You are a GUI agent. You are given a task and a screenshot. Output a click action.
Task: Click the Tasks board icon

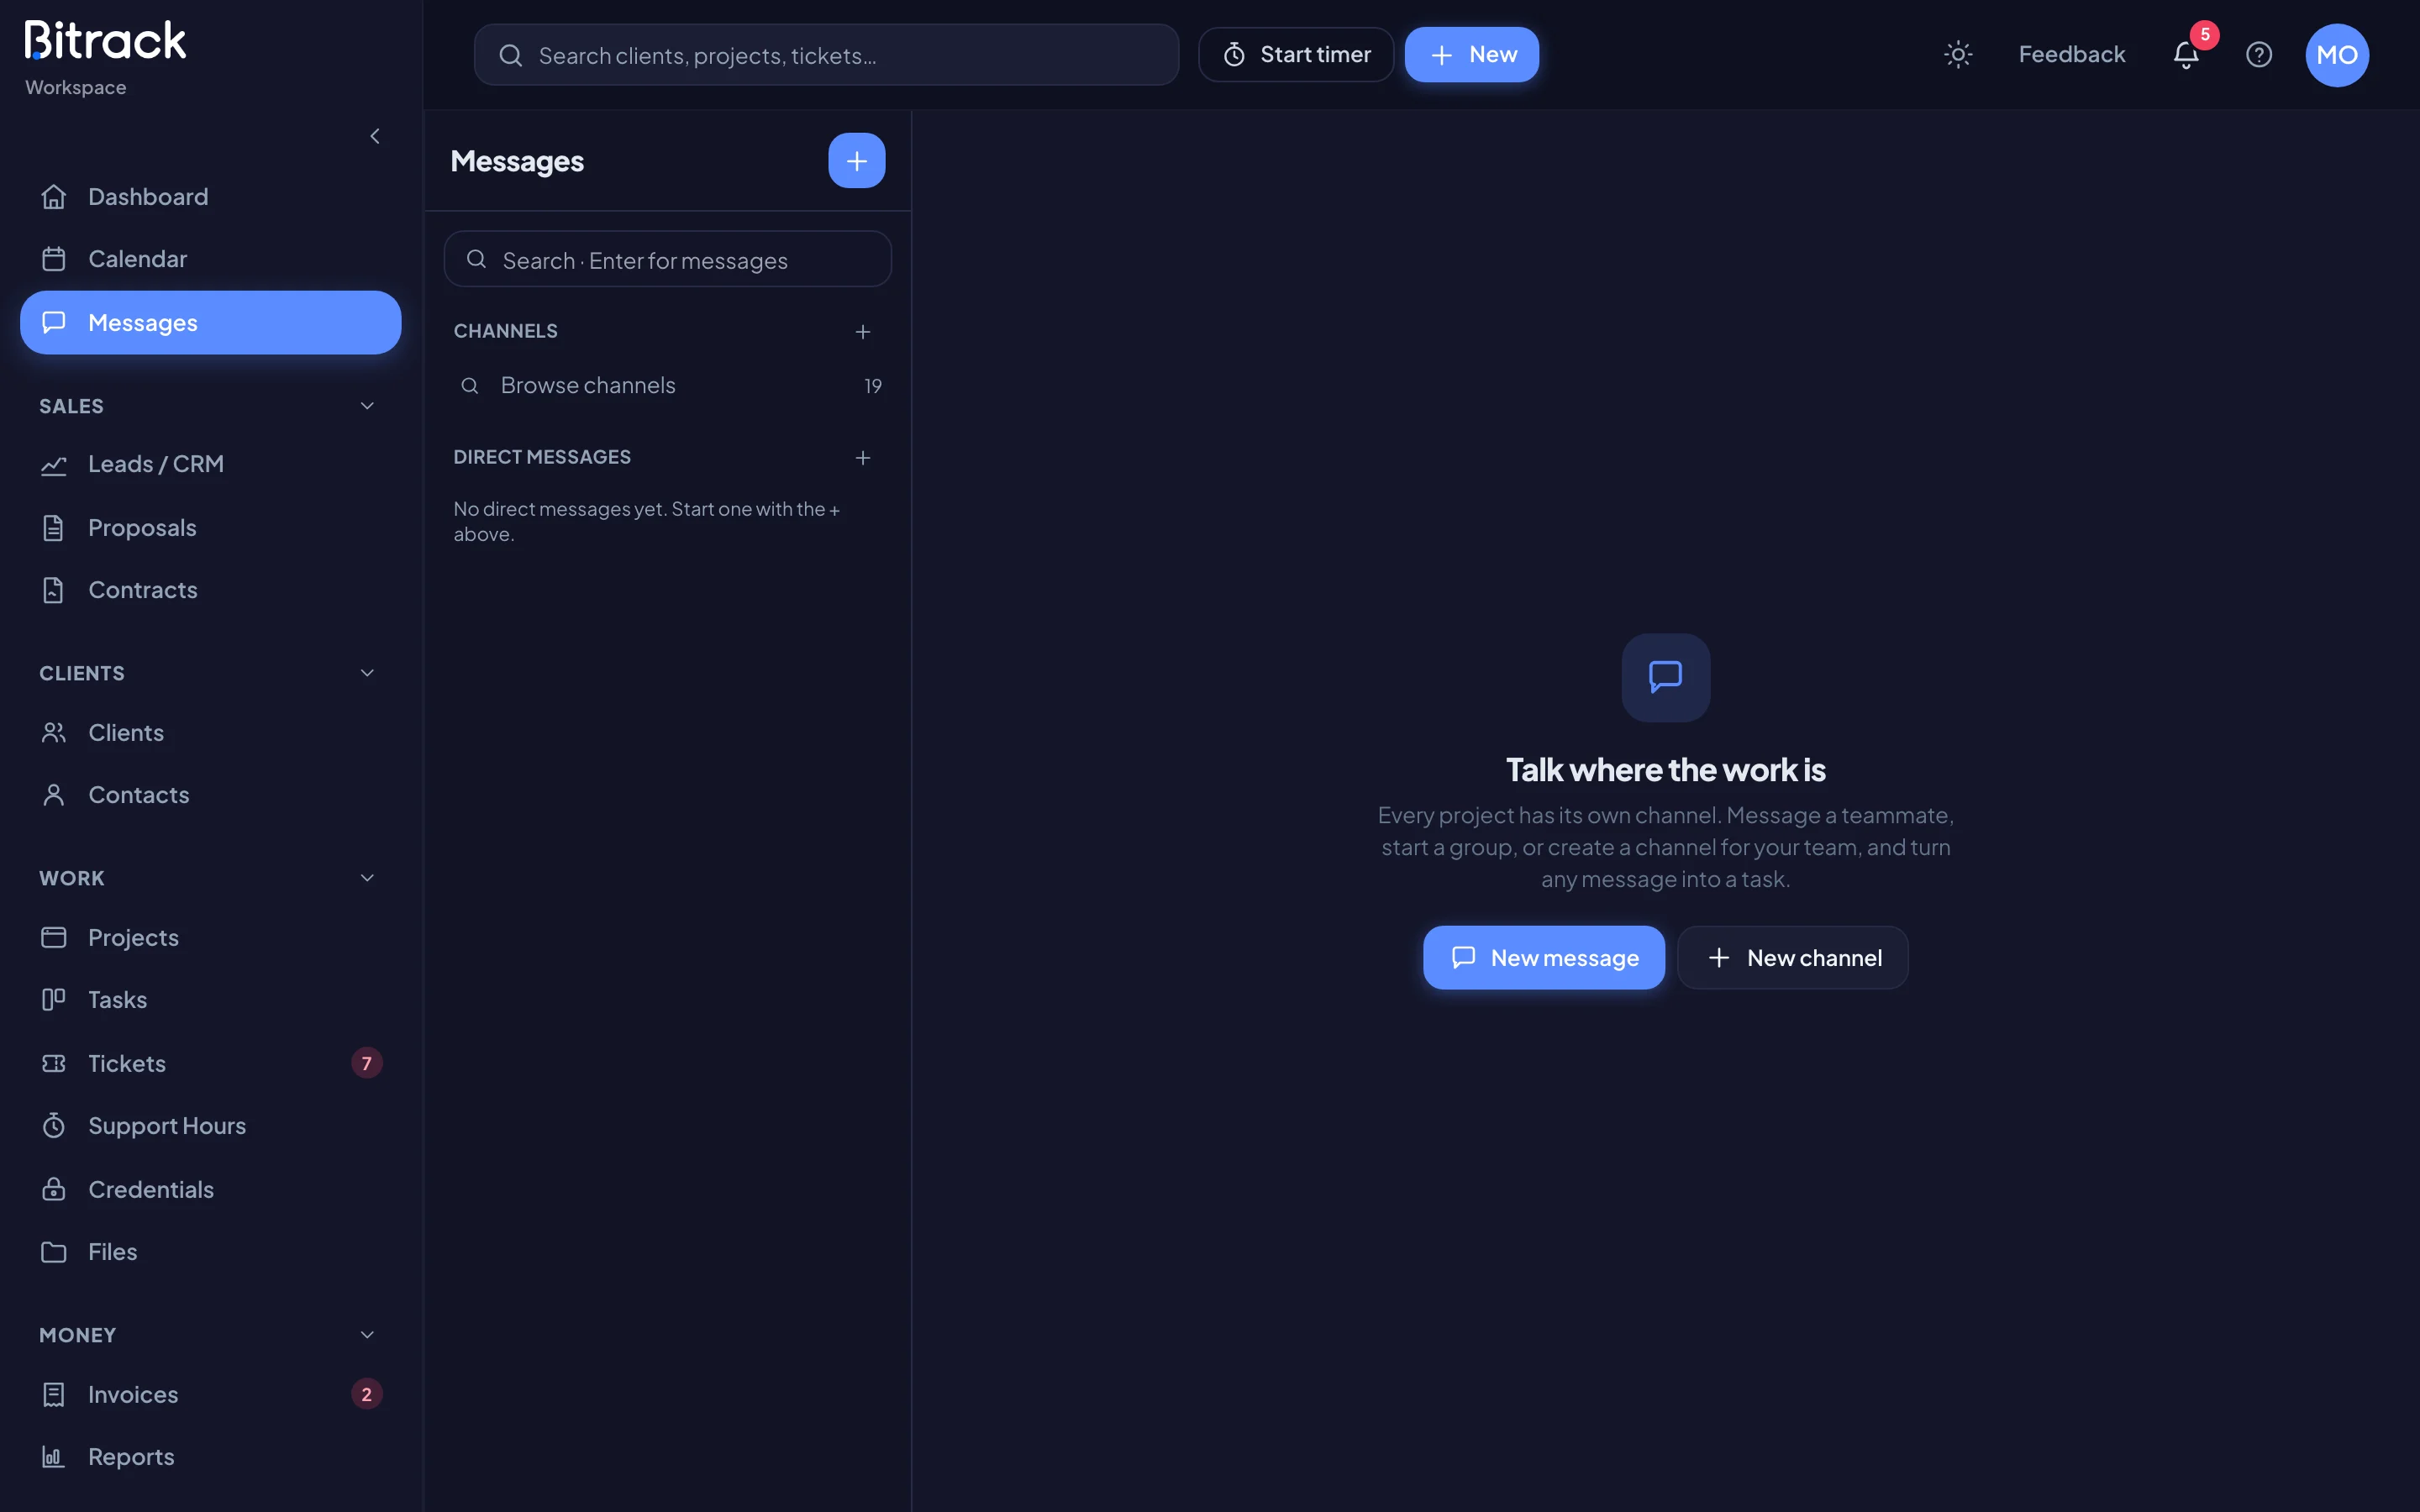54,1000
